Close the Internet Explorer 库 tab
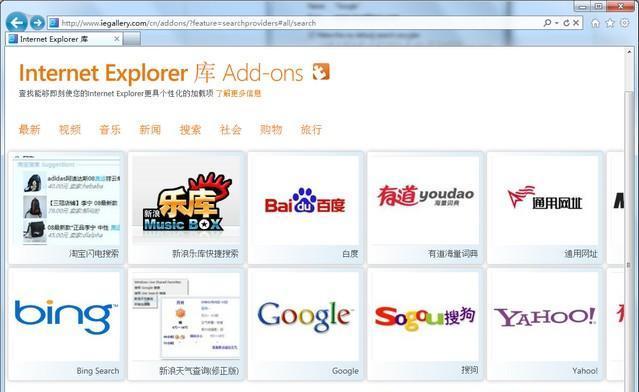Screen dimensions: 639x392 [117, 39]
